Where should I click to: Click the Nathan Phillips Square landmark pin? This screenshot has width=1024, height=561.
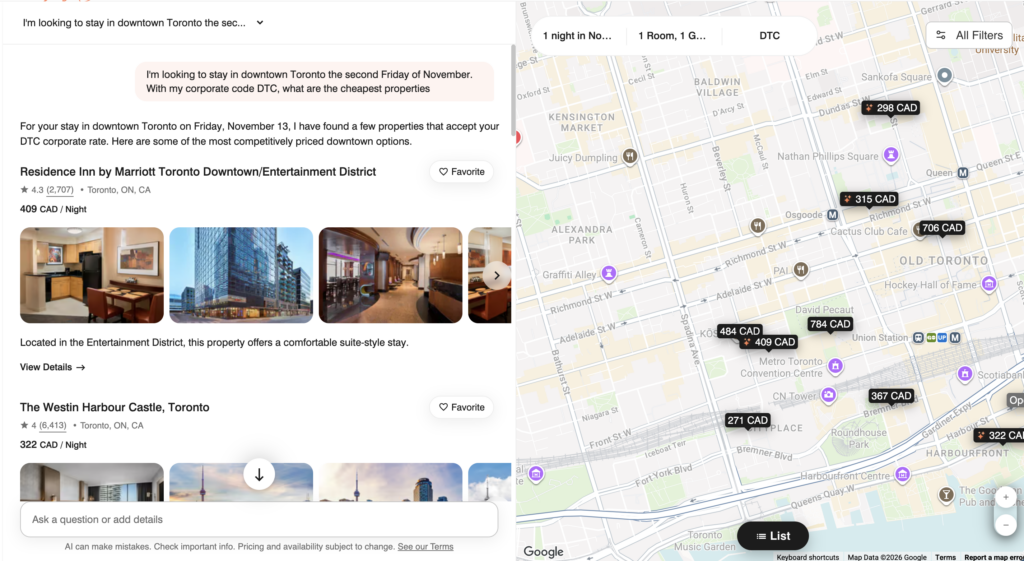(x=891, y=155)
